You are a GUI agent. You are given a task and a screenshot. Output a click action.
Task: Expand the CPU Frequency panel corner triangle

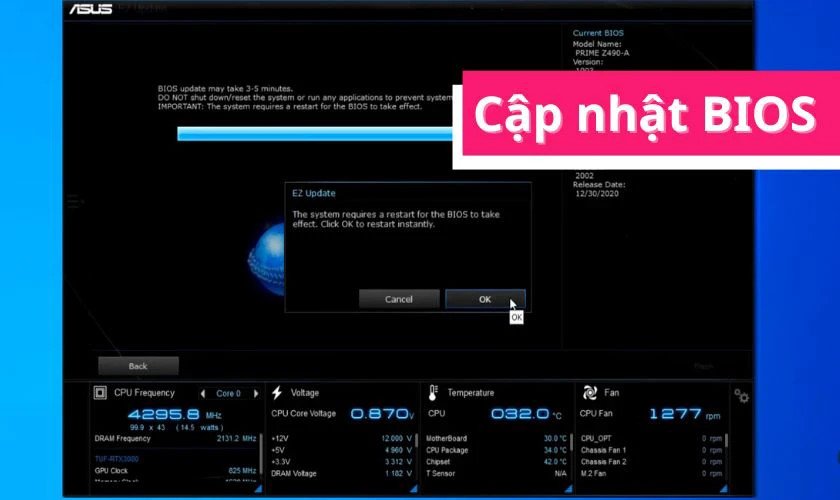tap(258, 489)
